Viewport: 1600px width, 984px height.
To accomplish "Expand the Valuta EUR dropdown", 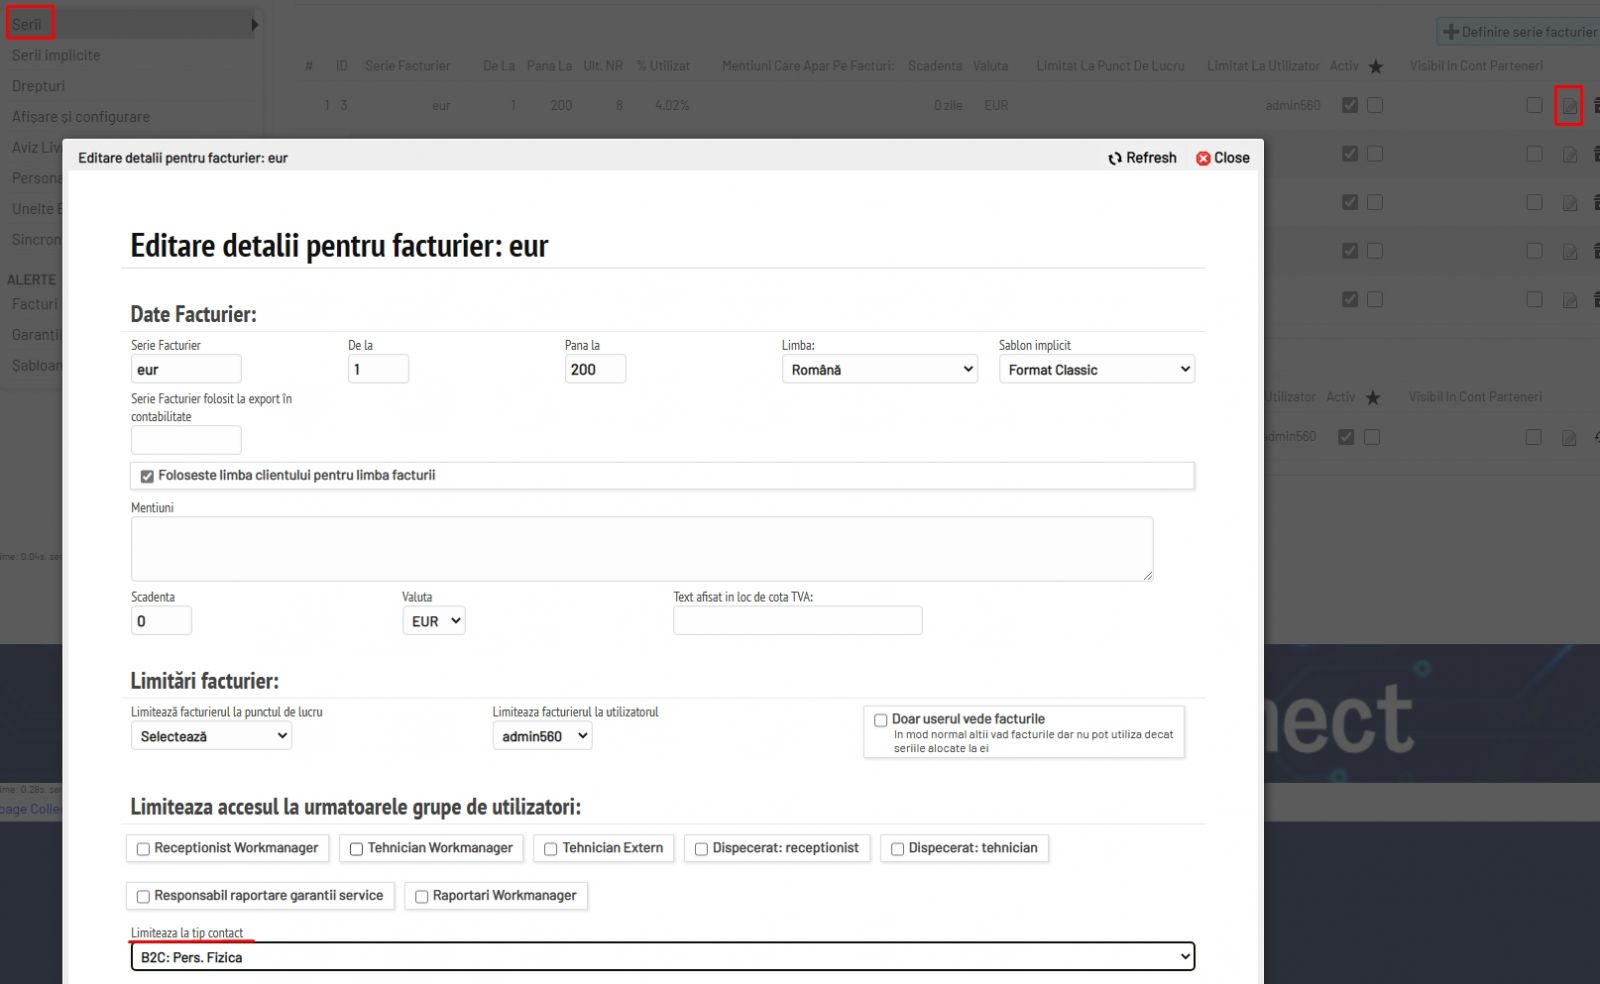I will [433, 621].
